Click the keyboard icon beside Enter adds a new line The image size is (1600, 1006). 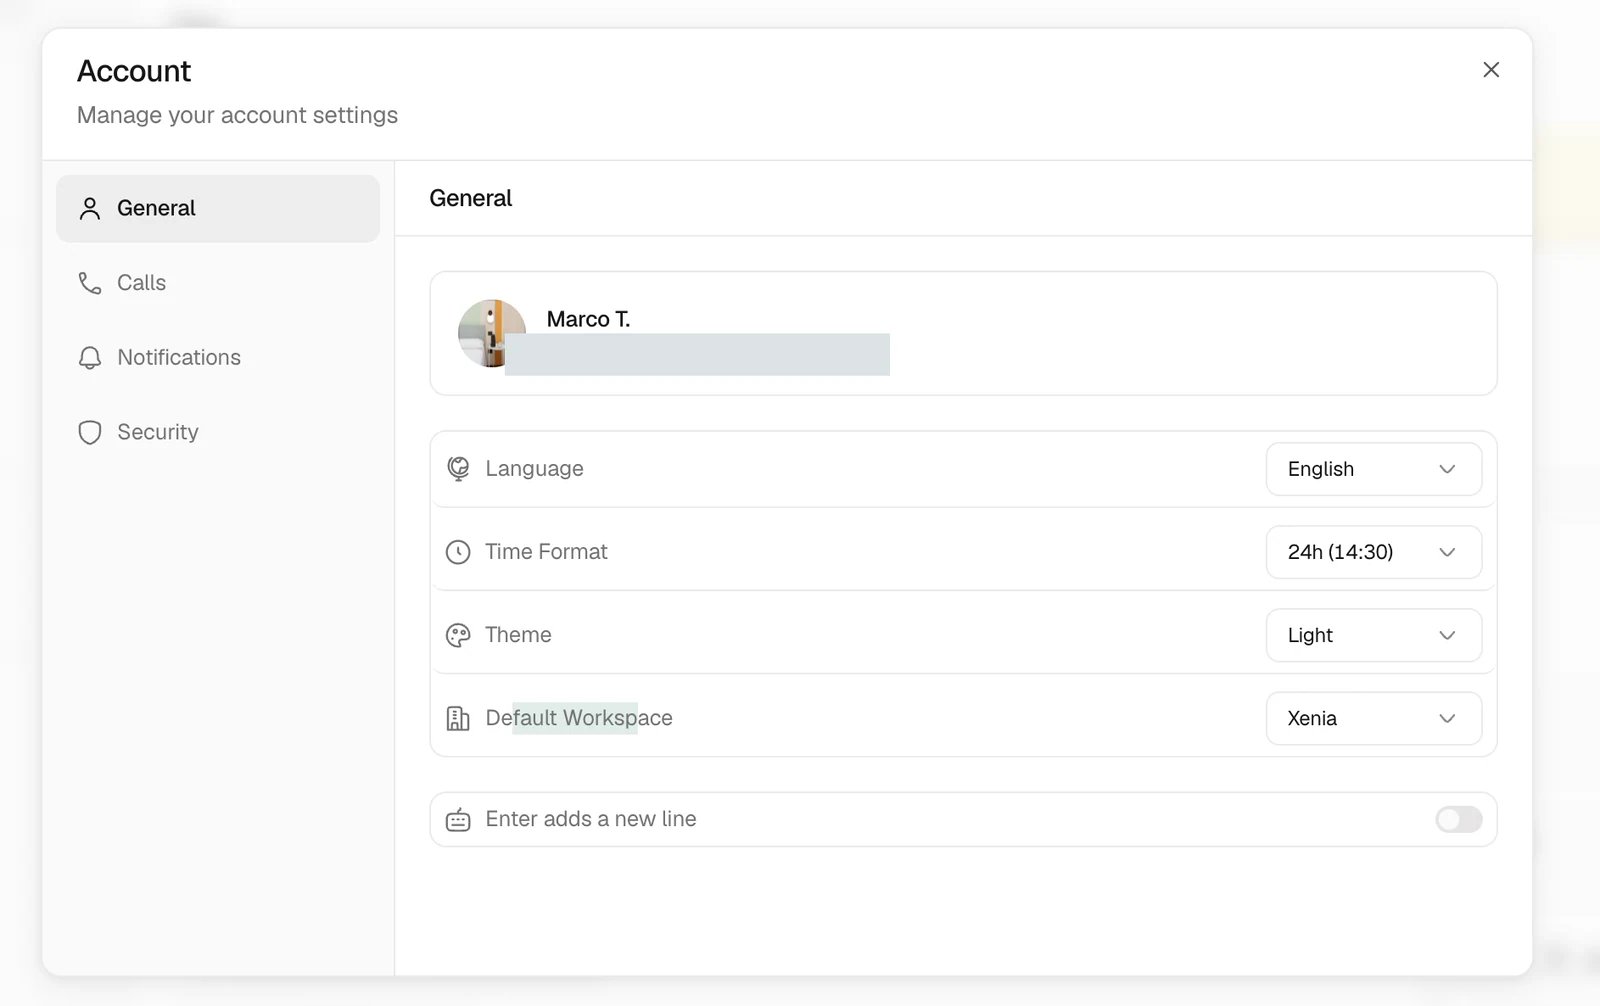coord(458,820)
